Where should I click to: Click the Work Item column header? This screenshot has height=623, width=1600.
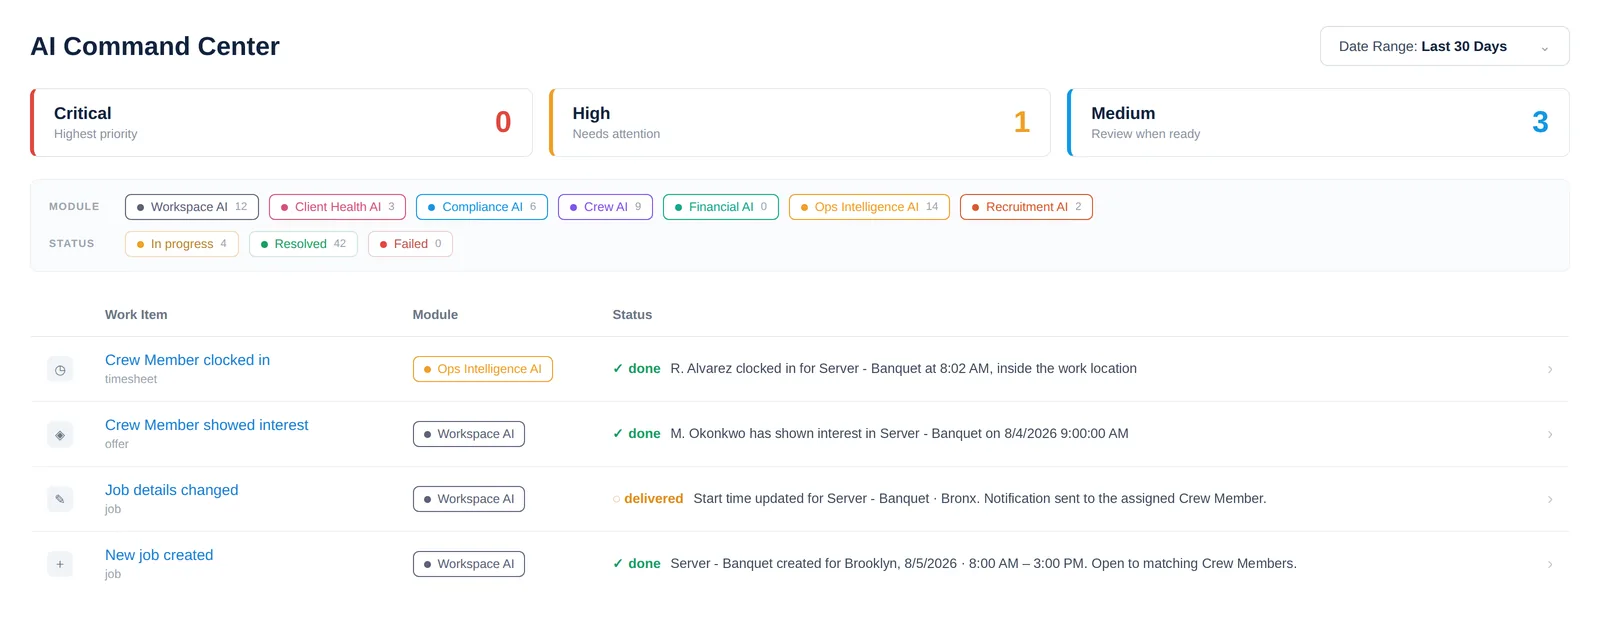[x=136, y=314]
